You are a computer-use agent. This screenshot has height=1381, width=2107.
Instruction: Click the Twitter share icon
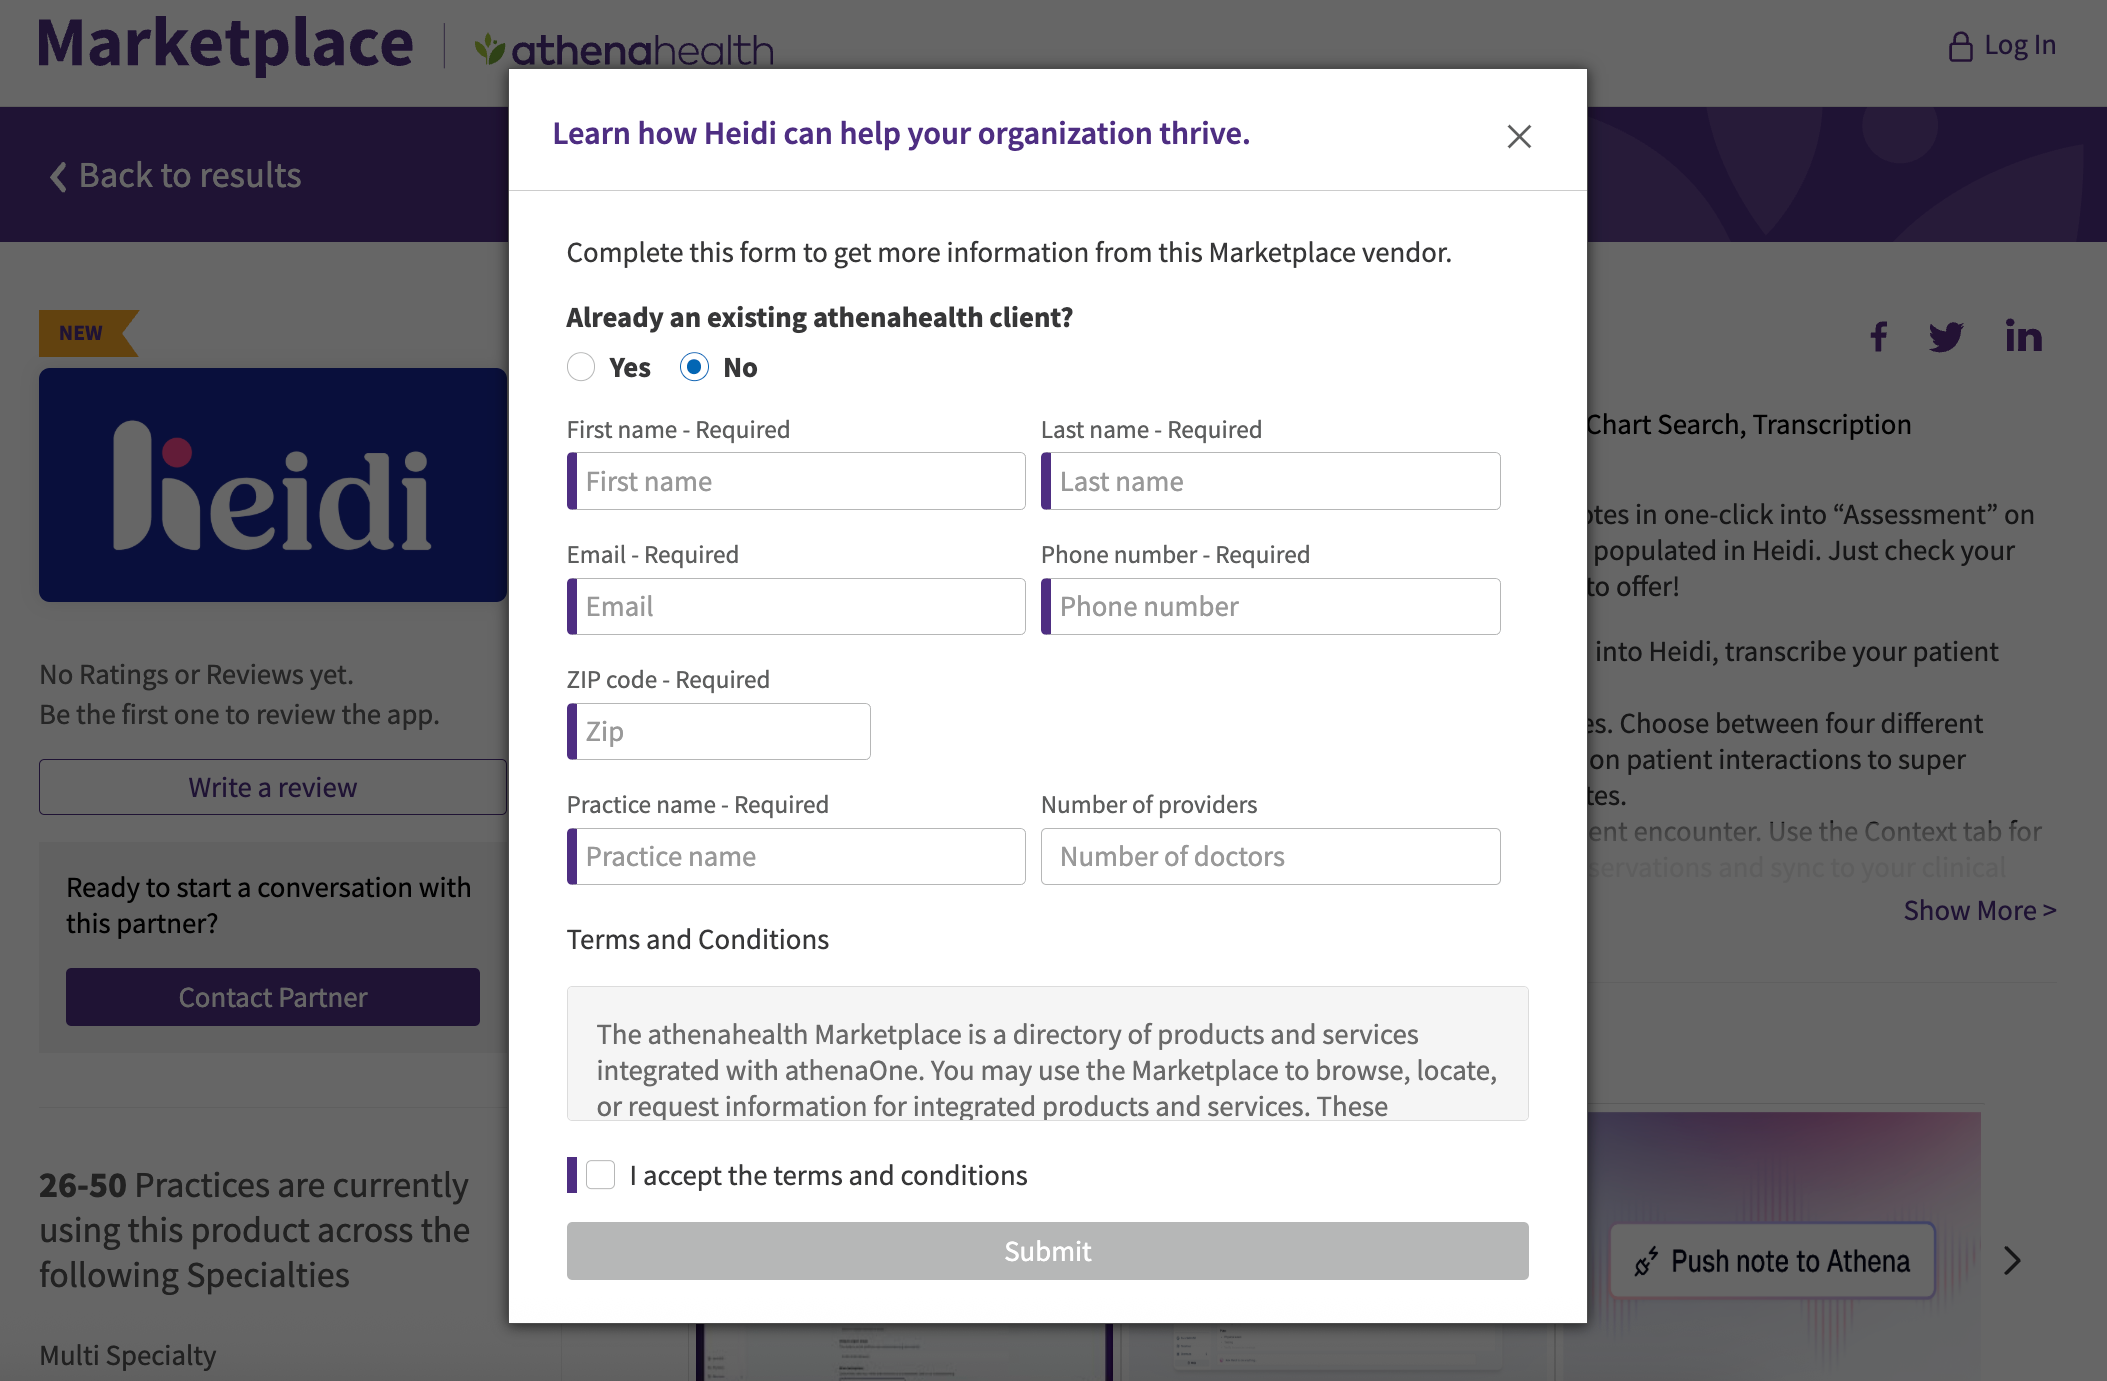pyautogui.click(x=1948, y=337)
